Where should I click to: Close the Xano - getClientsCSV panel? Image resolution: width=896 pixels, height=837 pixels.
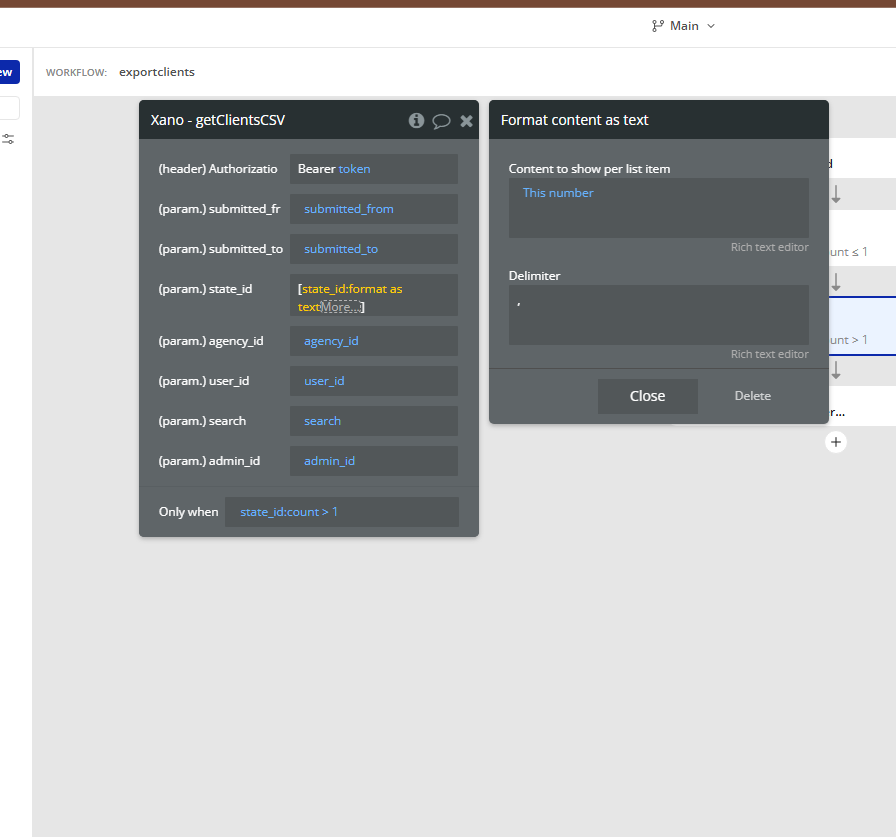click(466, 121)
